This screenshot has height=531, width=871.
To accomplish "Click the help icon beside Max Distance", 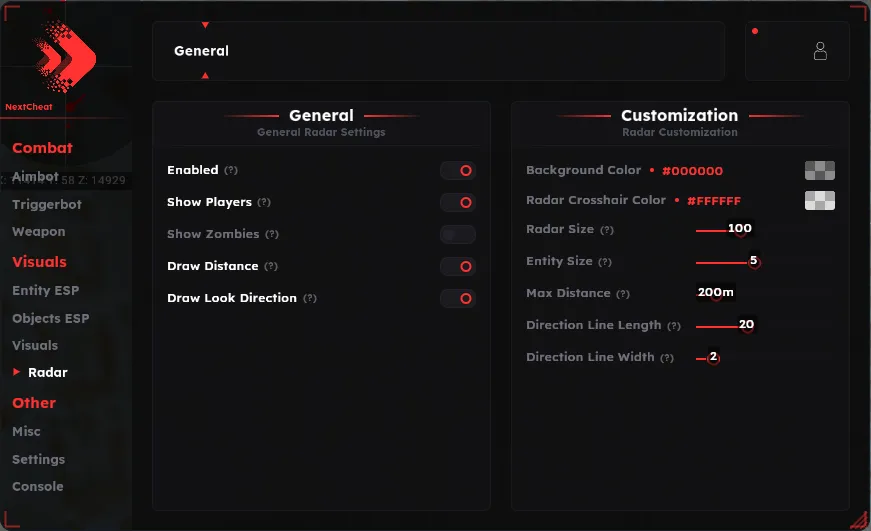I will [x=623, y=294].
